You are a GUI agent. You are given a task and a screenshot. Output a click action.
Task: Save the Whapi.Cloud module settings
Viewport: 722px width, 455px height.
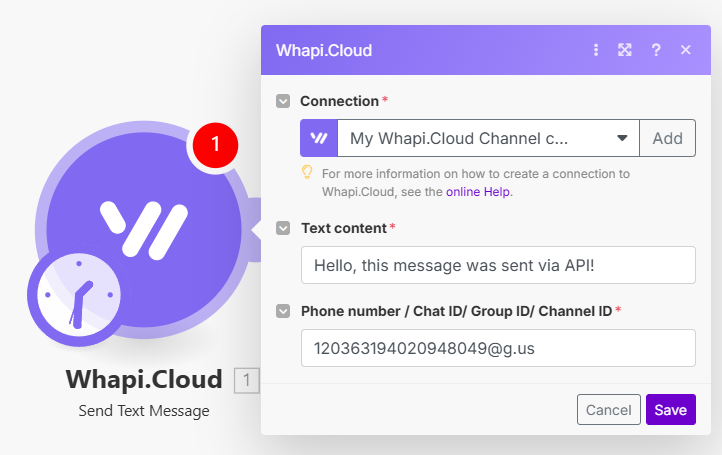point(670,409)
